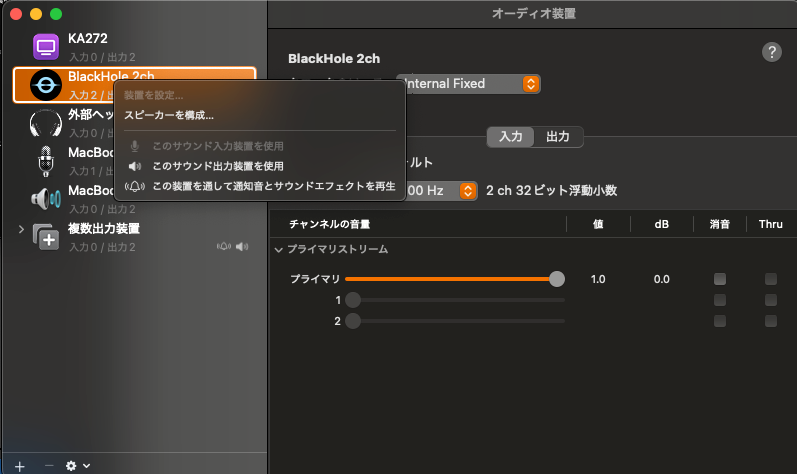
Task: Click the speaker output indicator on 複数出力装置
Action: (x=242, y=246)
